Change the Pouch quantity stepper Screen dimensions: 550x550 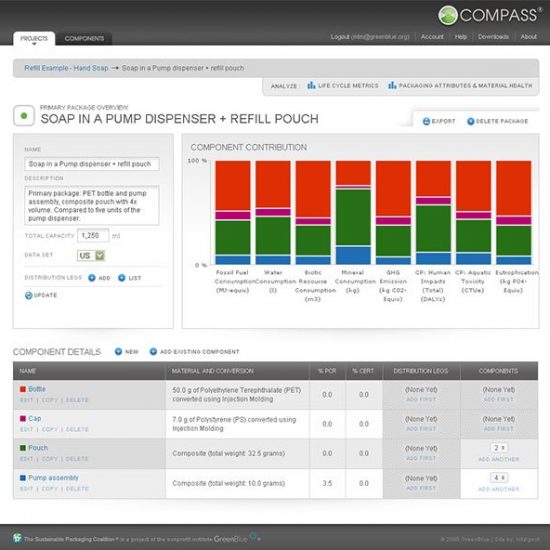499,448
